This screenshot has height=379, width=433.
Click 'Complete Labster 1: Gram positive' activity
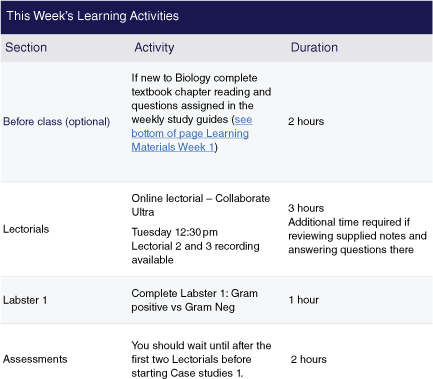point(194,300)
